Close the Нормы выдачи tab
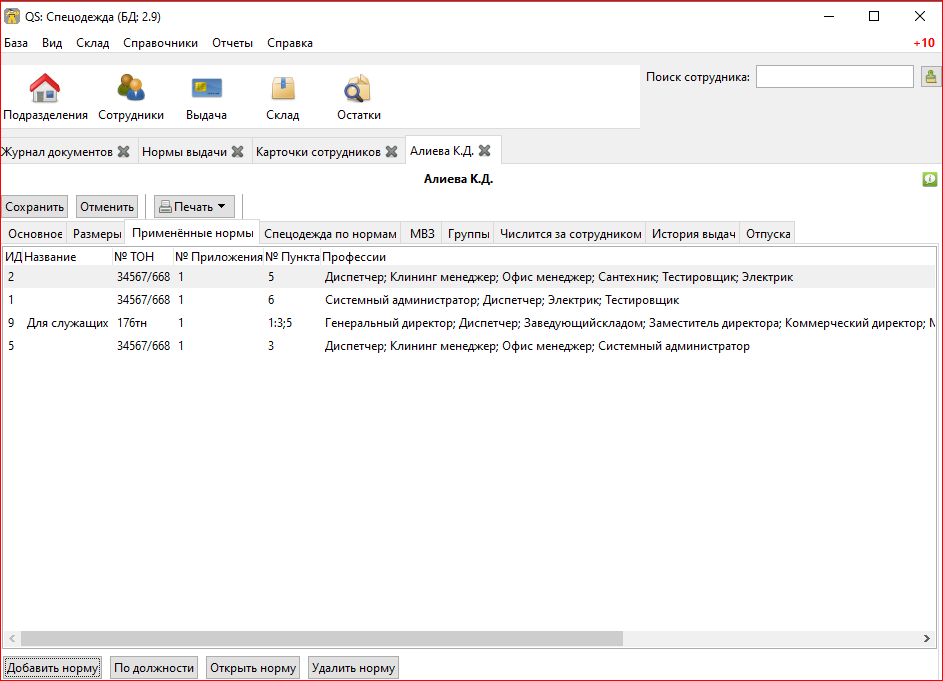 coord(237,152)
